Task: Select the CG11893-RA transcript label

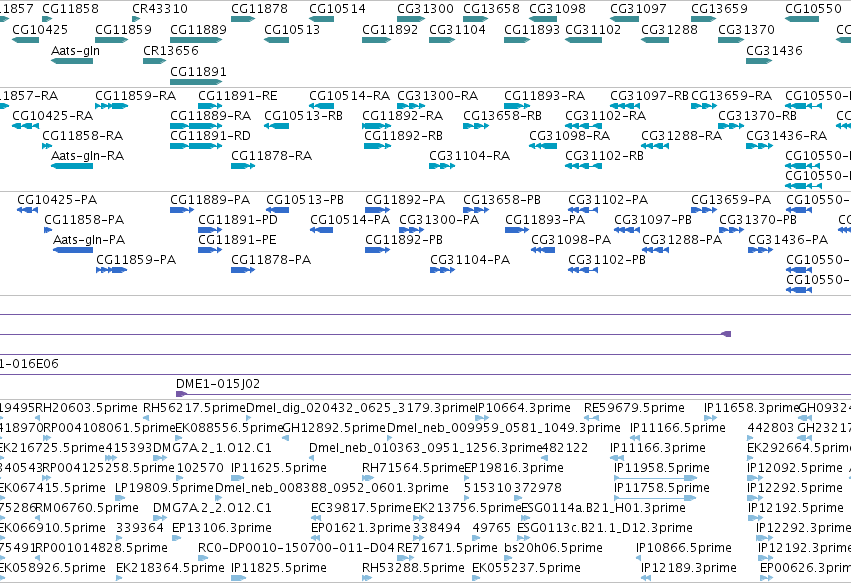Action: [544, 96]
